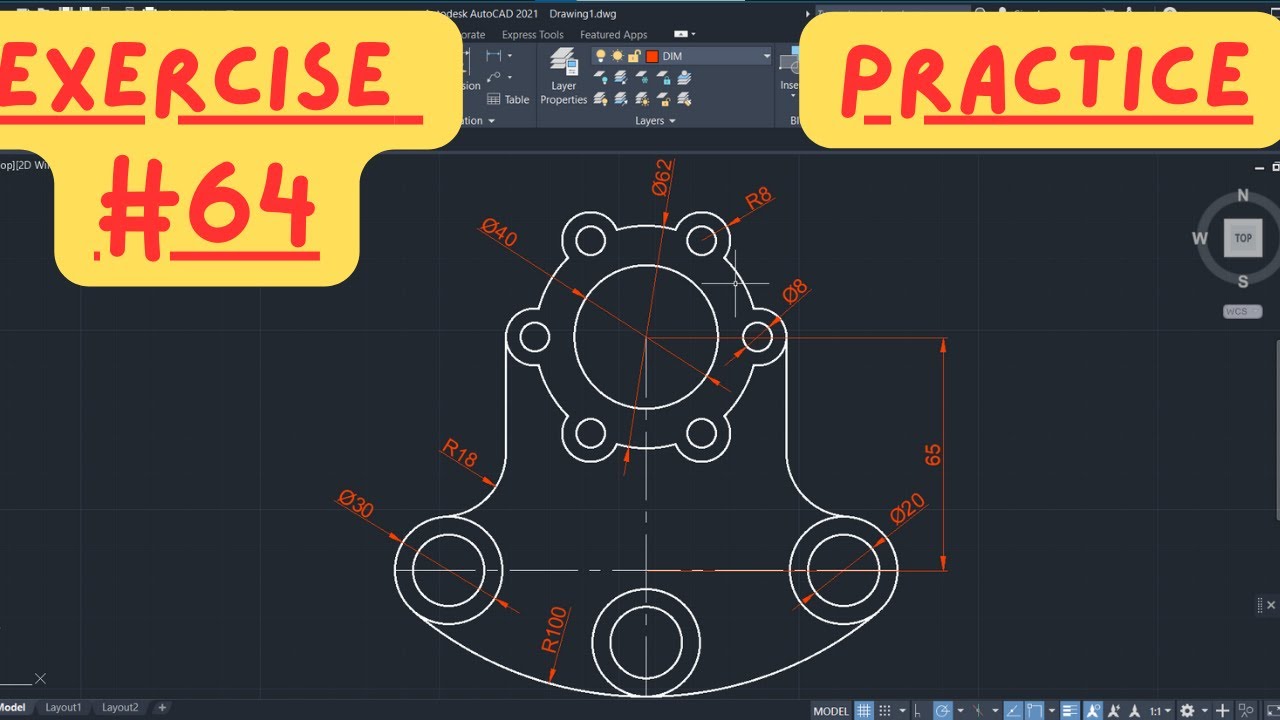The height and width of the screenshot is (720, 1280).
Task: Select the Leader tool icon
Action: (493, 77)
